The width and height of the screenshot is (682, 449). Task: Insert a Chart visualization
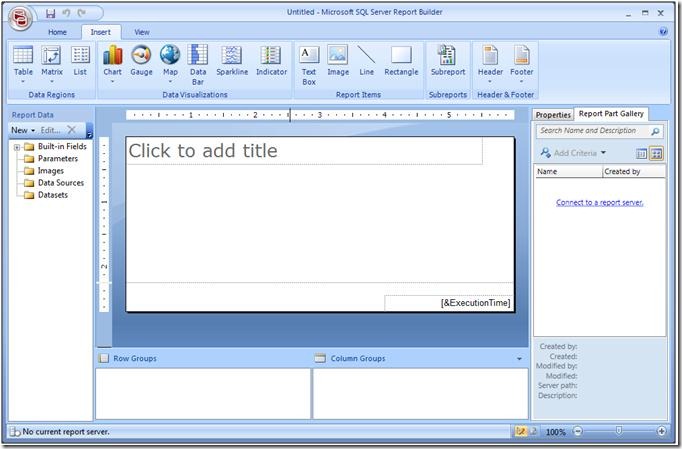(112, 64)
